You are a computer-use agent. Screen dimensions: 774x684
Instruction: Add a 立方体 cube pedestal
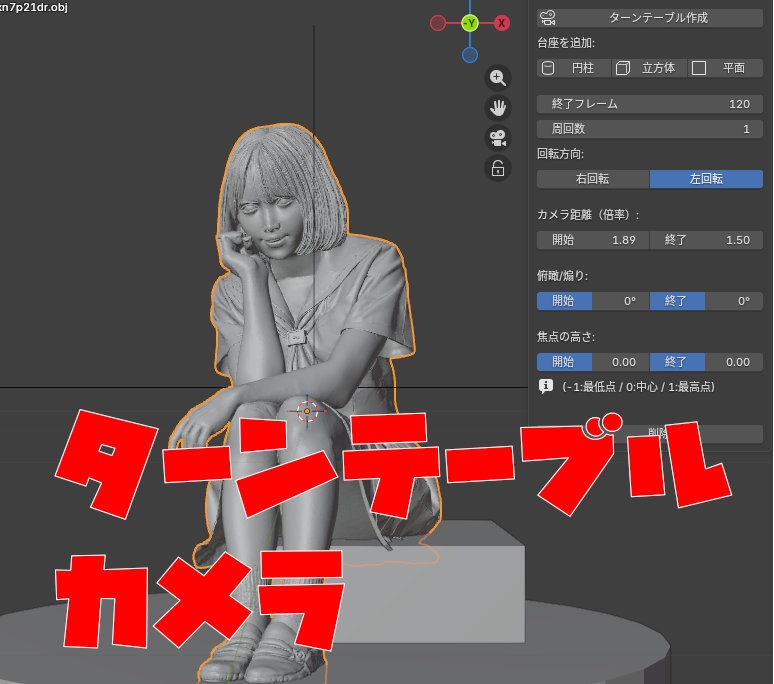pyautogui.click(x=649, y=68)
